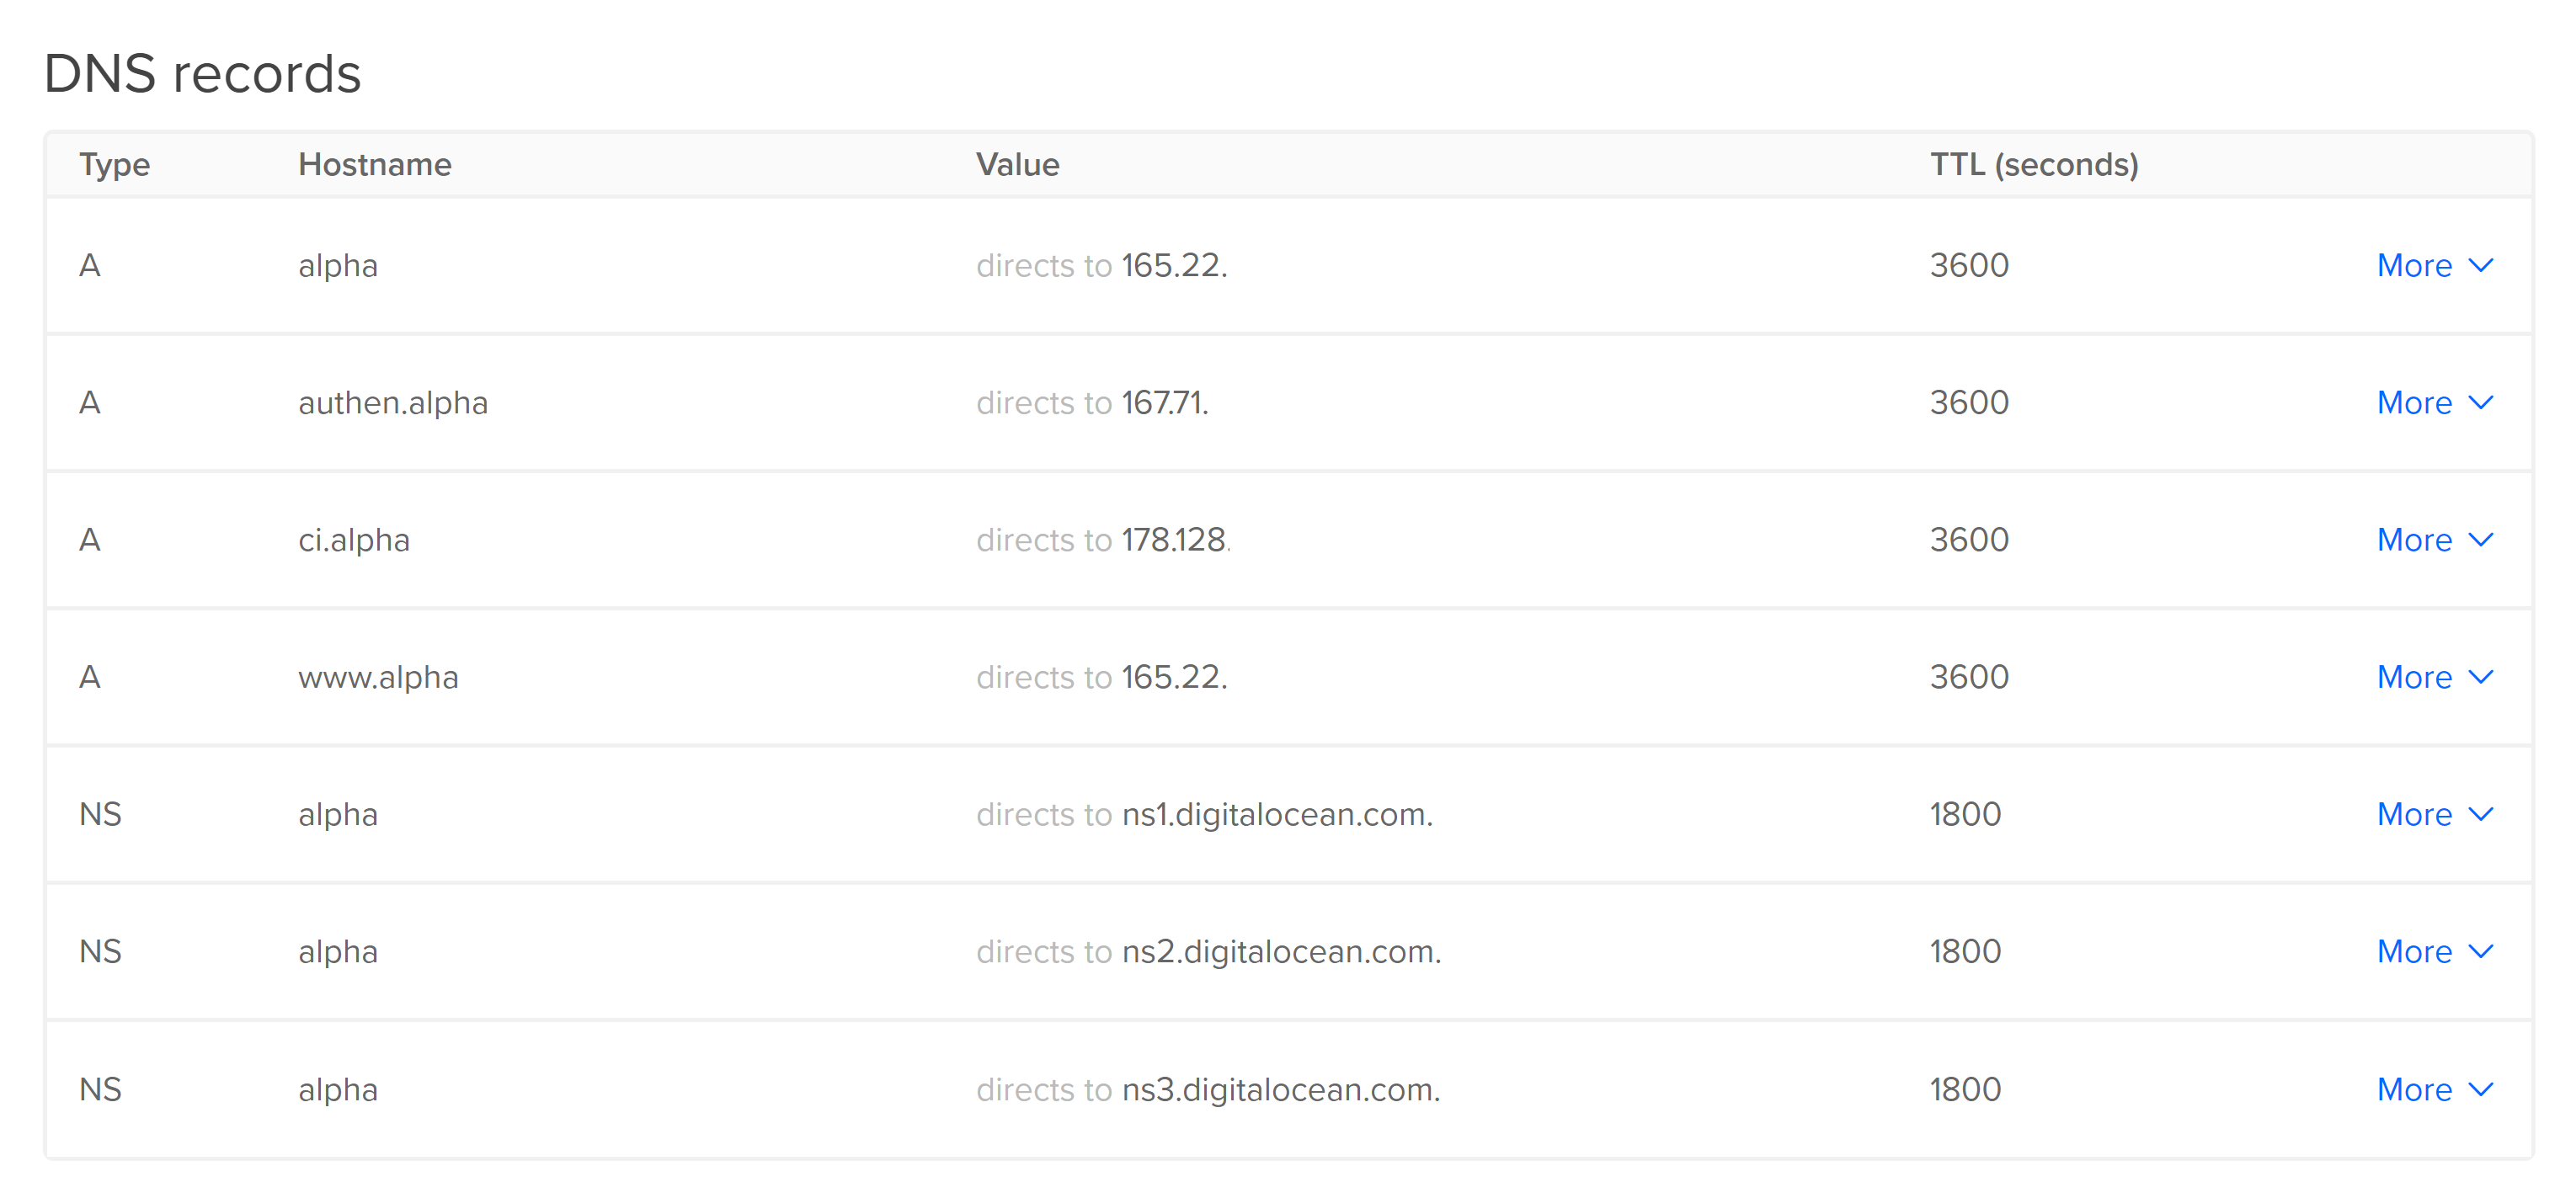
Task: Open More dropdown for www.alpha record
Action: pyautogui.click(x=2434, y=677)
